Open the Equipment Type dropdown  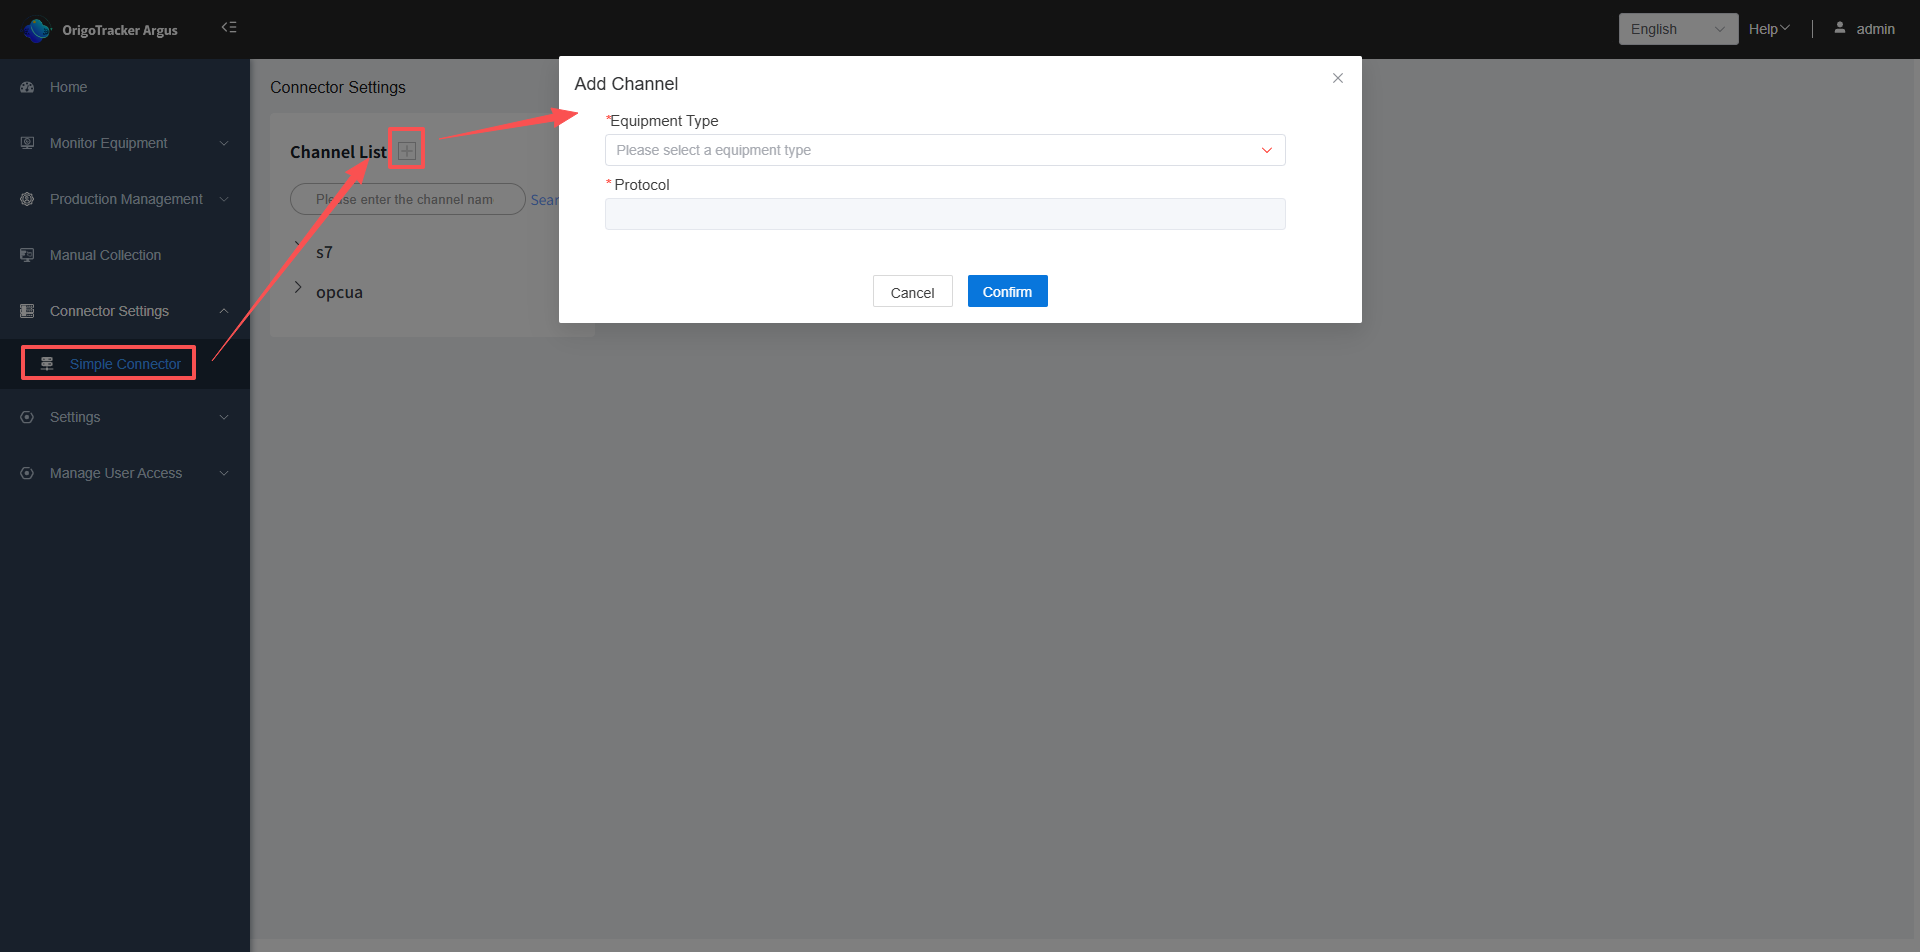click(945, 150)
